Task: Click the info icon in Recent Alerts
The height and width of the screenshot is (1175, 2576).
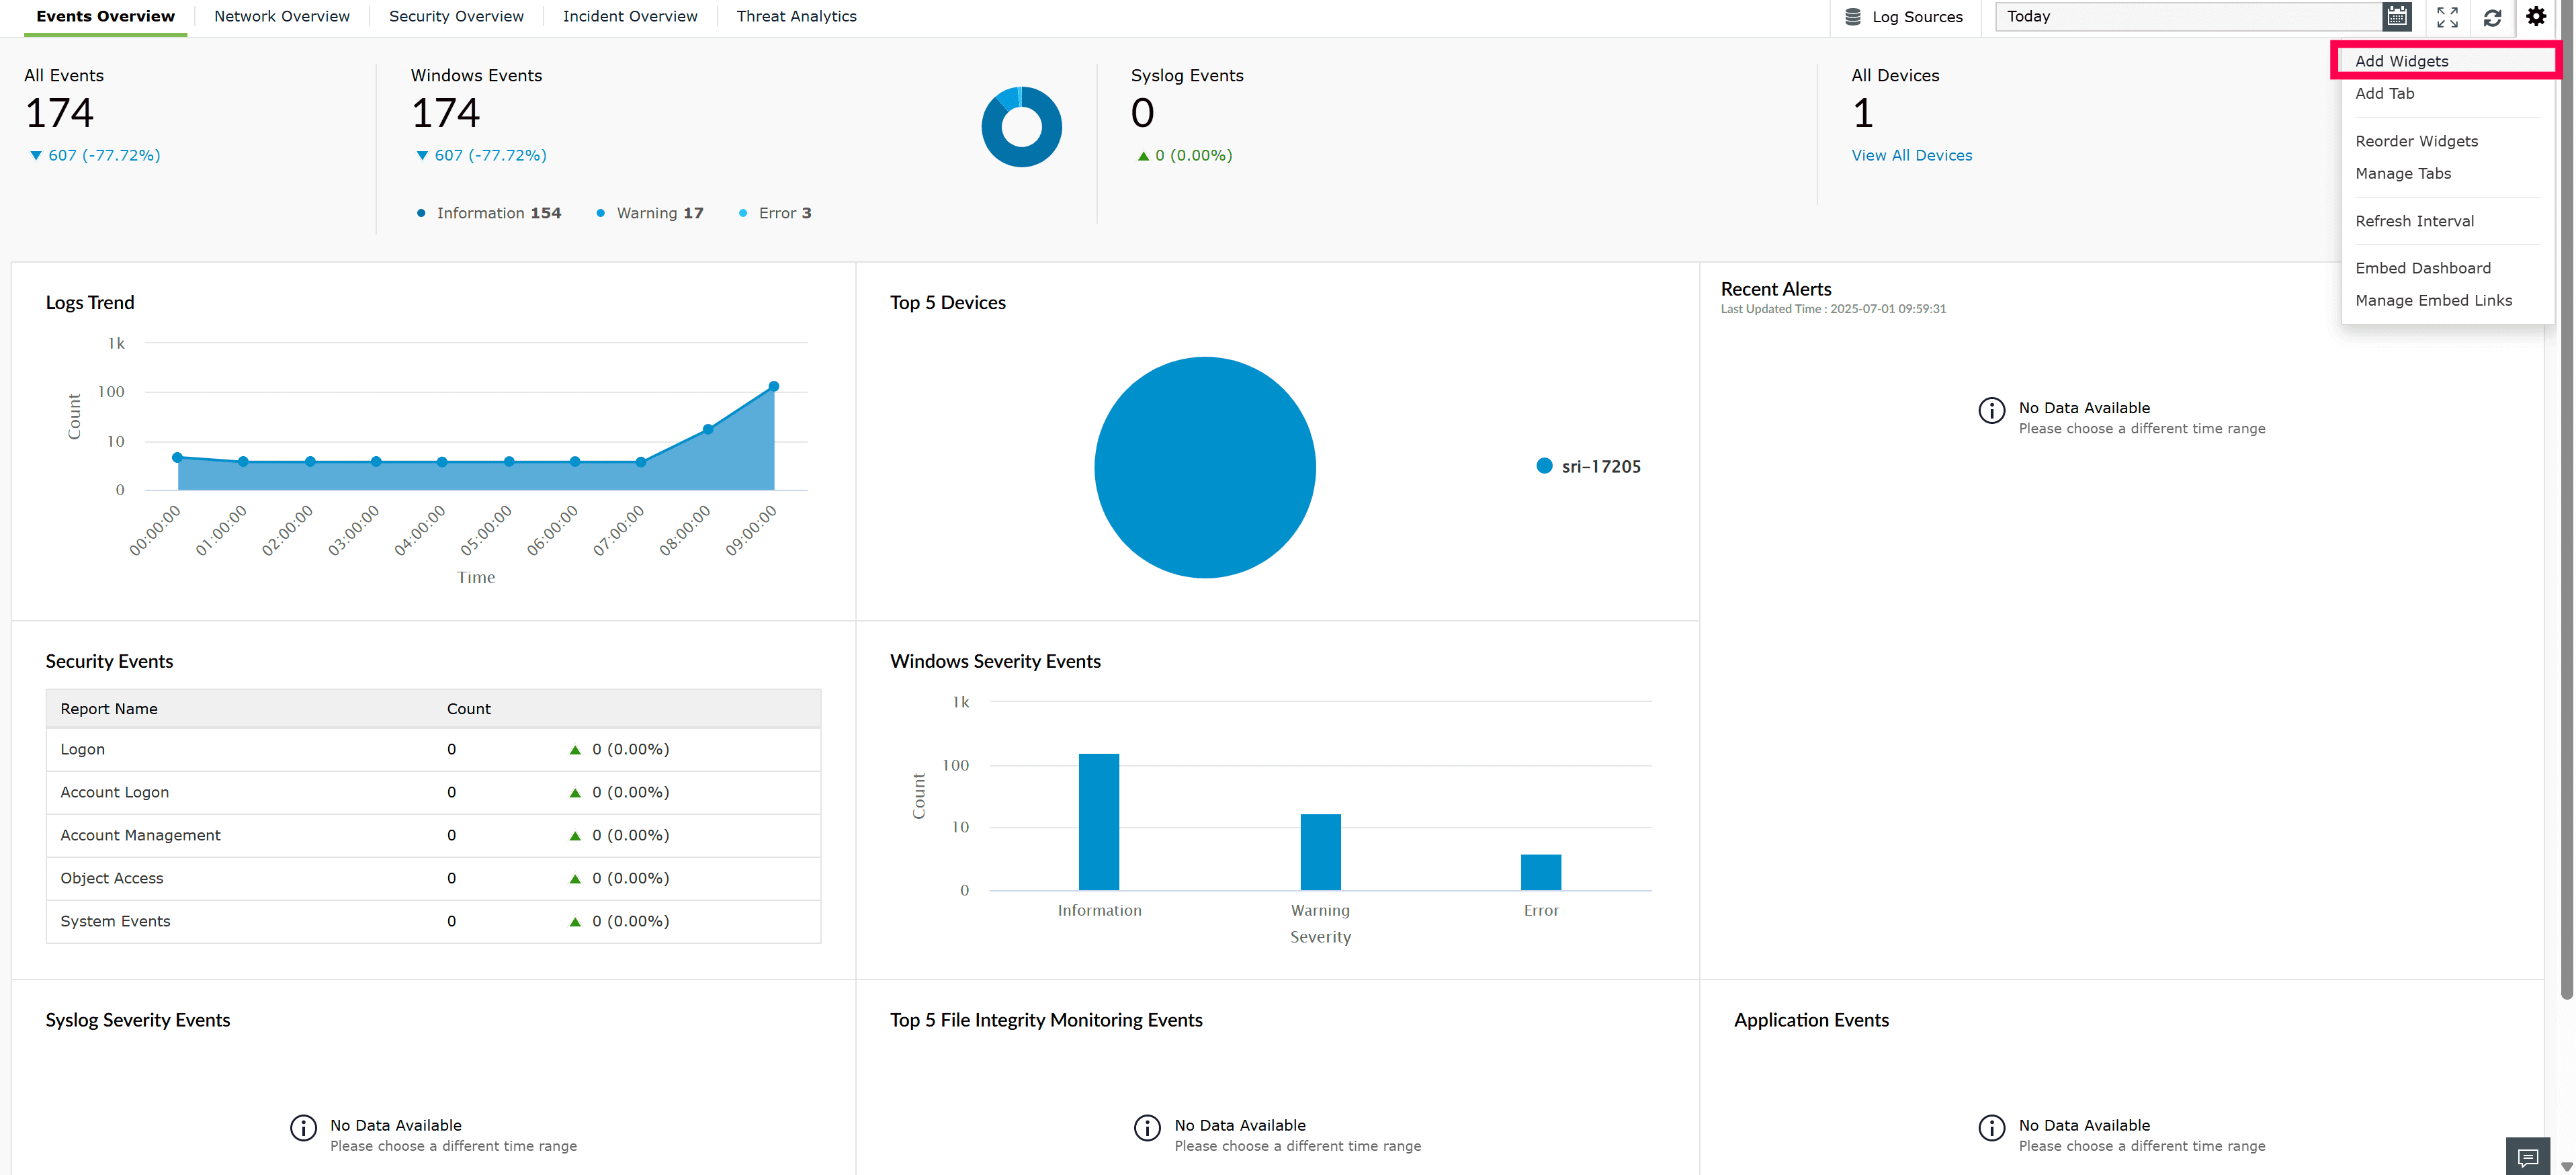Action: (x=1990, y=411)
